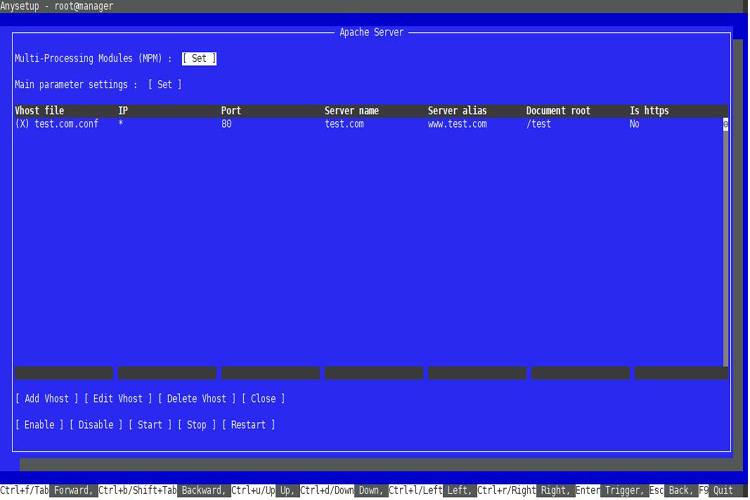The image size is (750, 500).
Task: Click the Vhost file column header
Action: tap(39, 111)
